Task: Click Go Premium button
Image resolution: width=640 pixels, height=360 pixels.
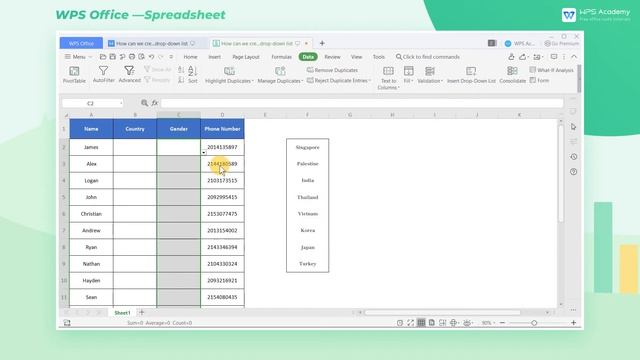Action: click(562, 43)
